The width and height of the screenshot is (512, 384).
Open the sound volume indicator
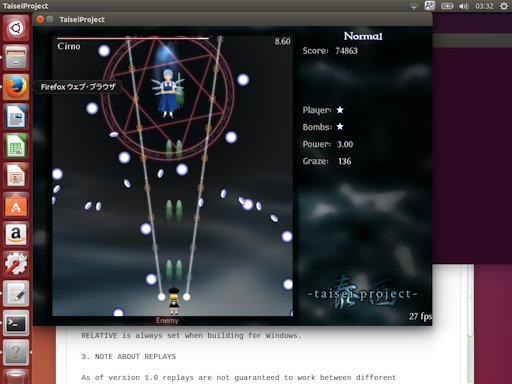pos(463,6)
